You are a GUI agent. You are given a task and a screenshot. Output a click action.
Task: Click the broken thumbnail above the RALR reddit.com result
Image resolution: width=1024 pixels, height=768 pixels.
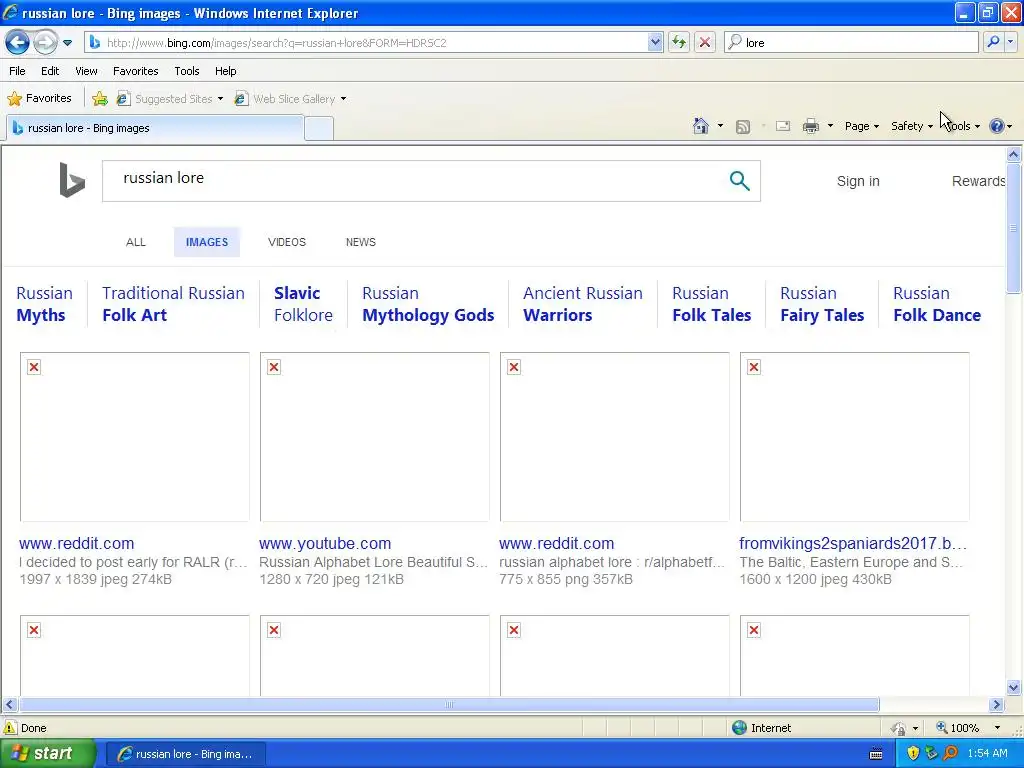coord(135,437)
